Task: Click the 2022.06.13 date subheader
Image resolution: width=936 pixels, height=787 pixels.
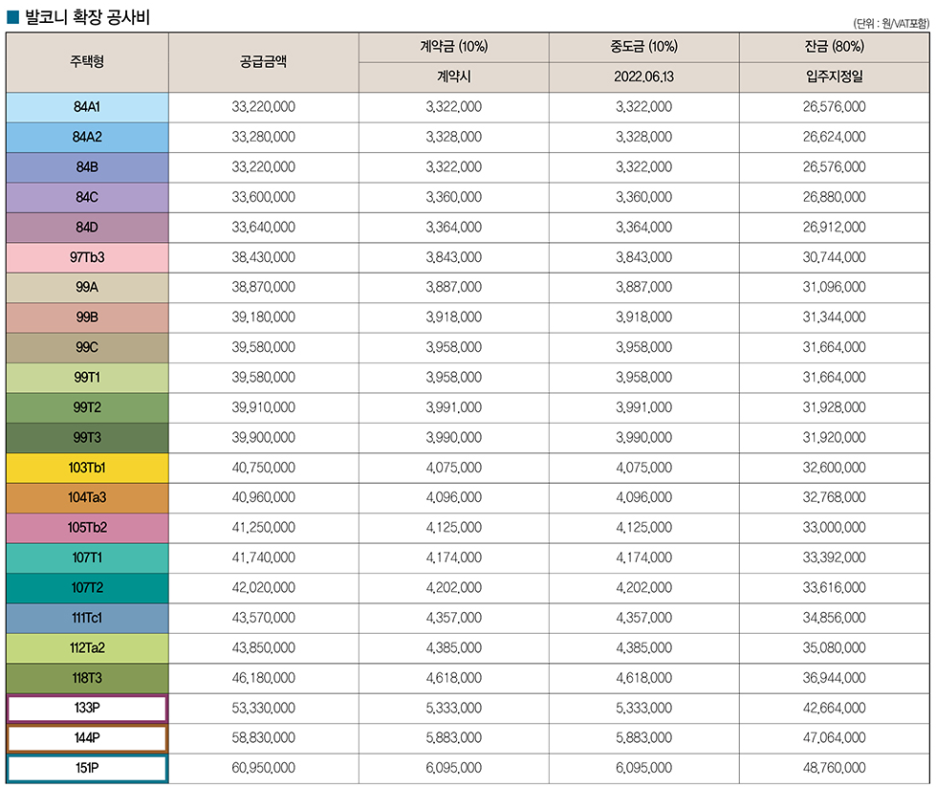Action: click(x=644, y=77)
